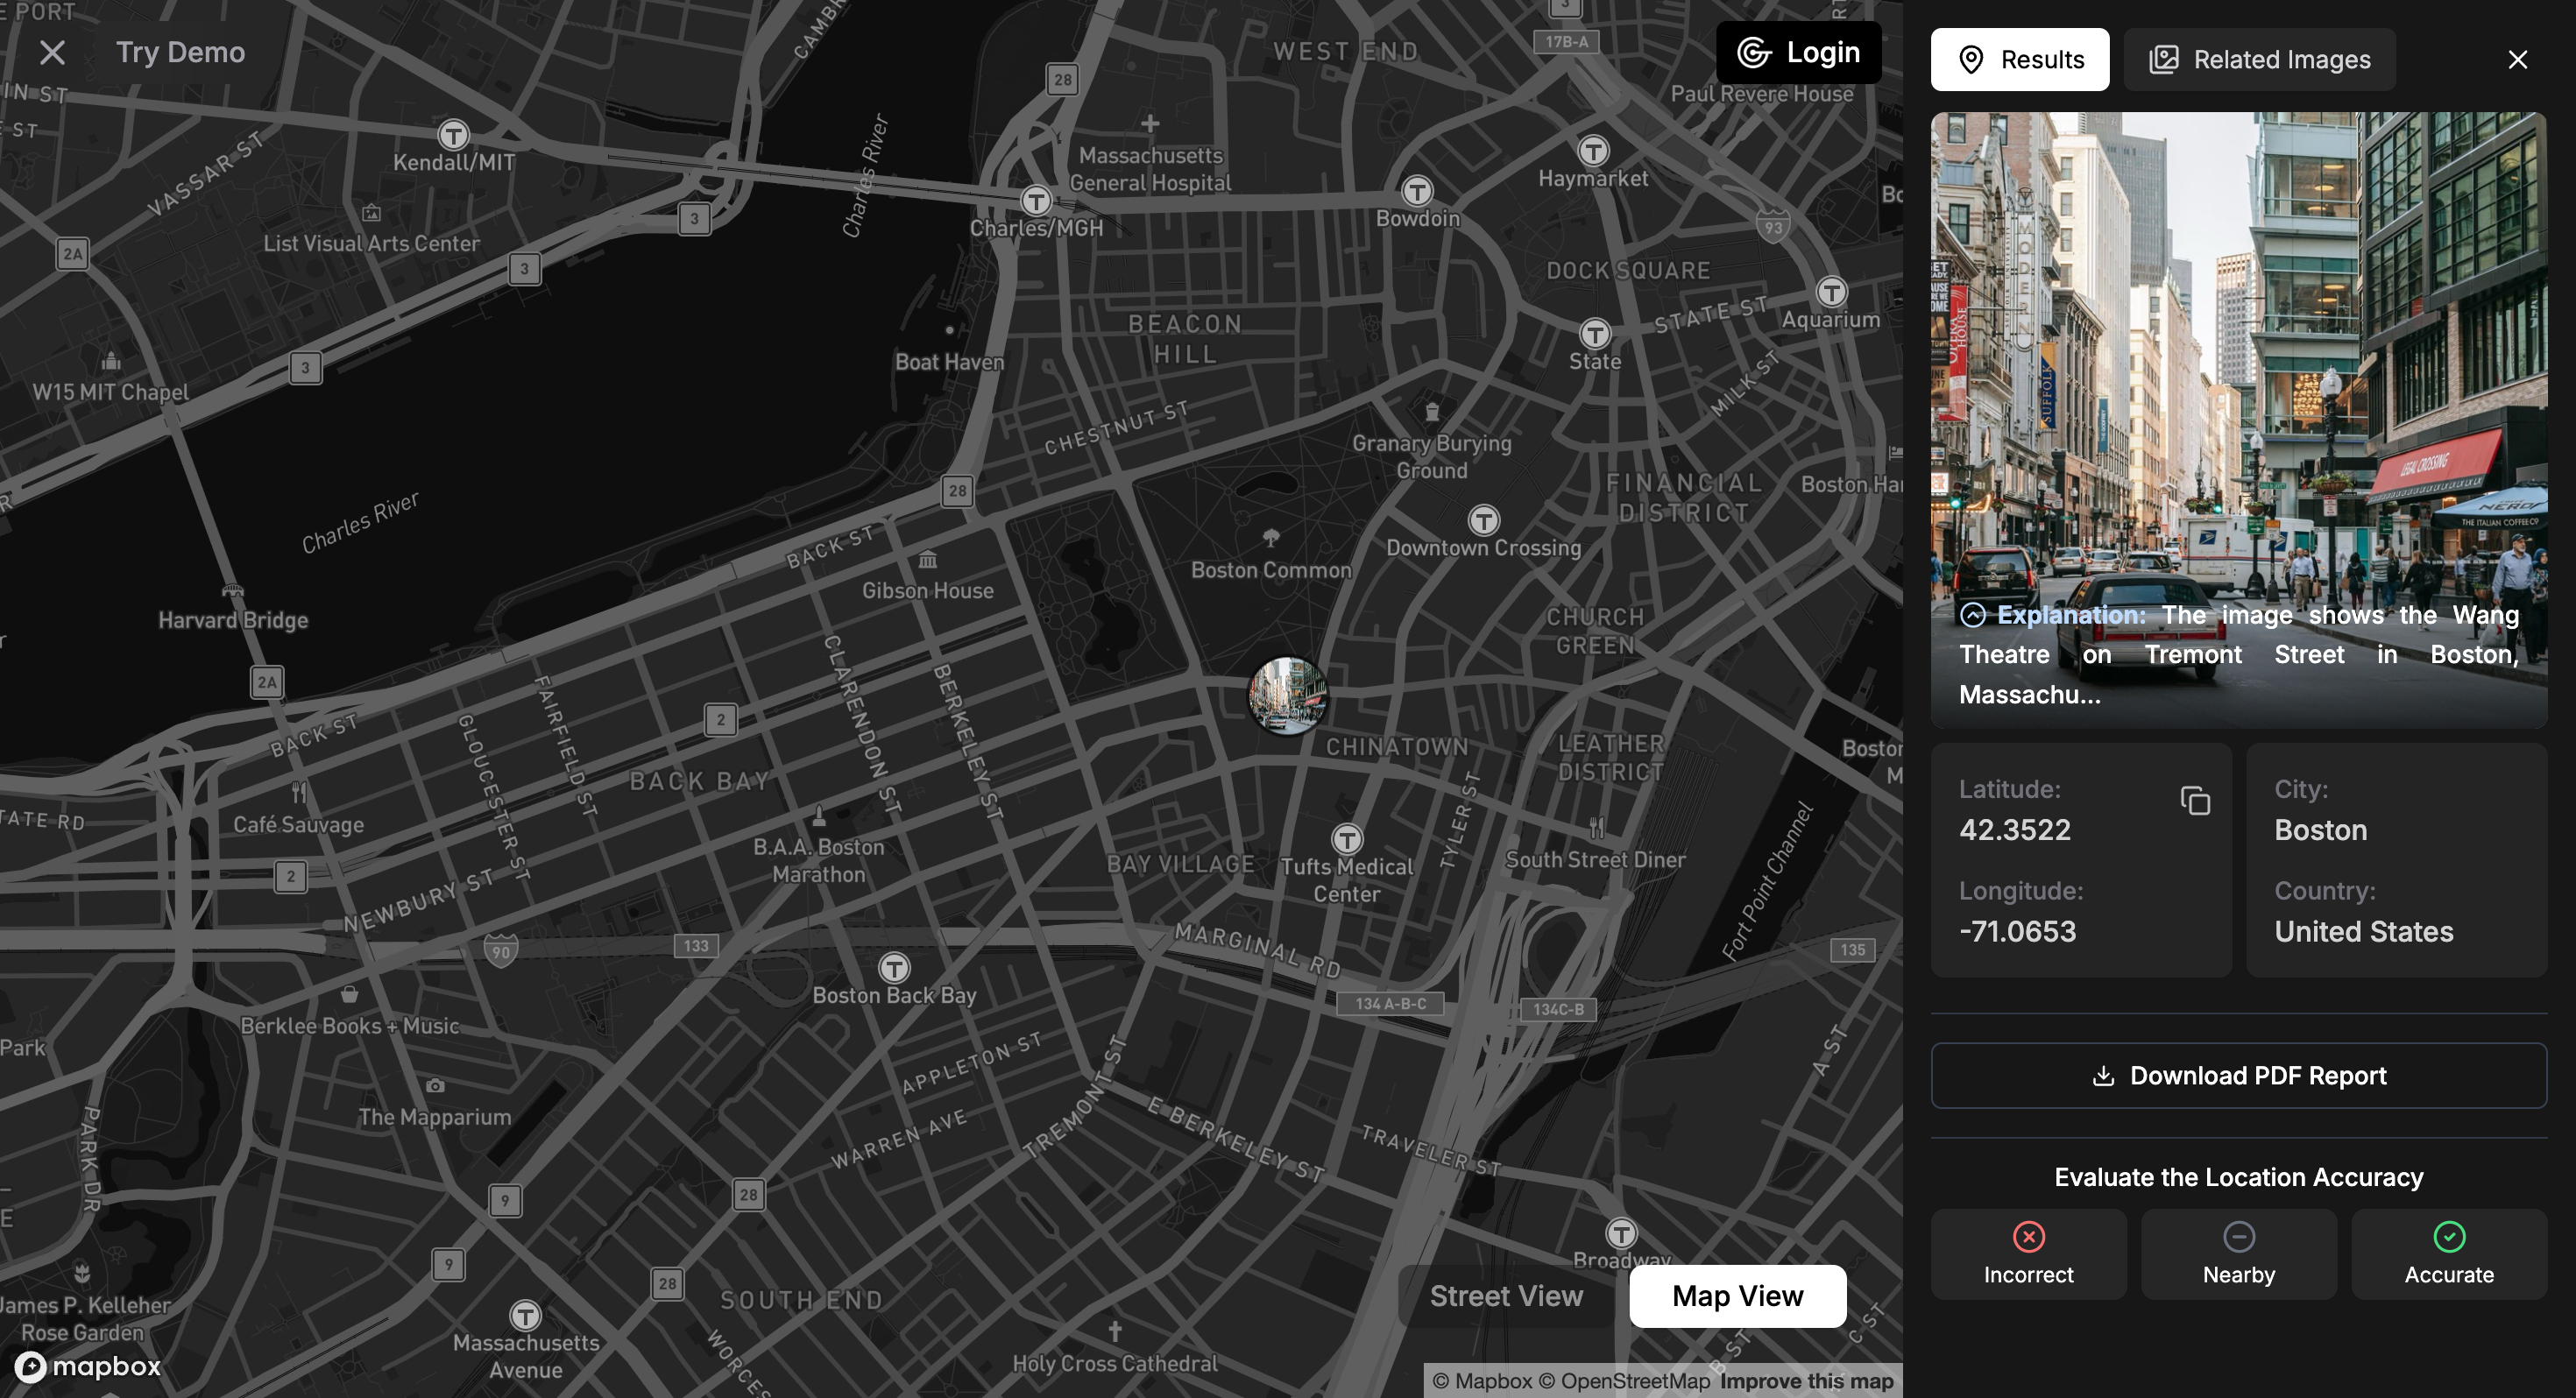
Task: Dismiss the Try Demo banner
Action: [52, 53]
